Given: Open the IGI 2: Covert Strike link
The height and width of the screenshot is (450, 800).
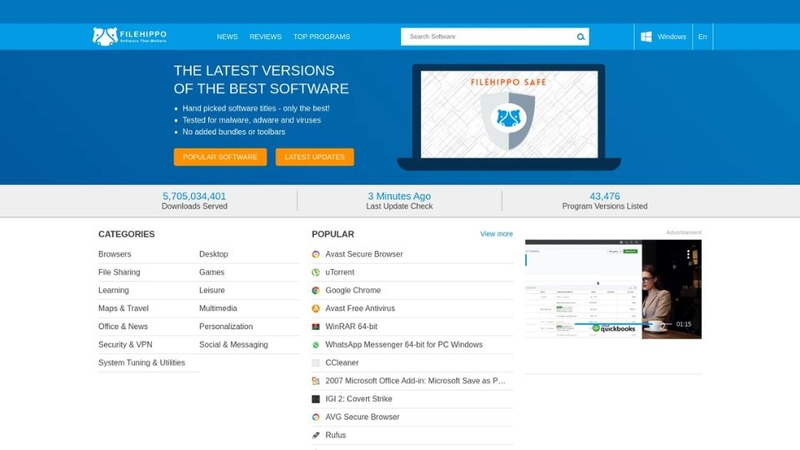Looking at the screenshot, I should pos(359,399).
